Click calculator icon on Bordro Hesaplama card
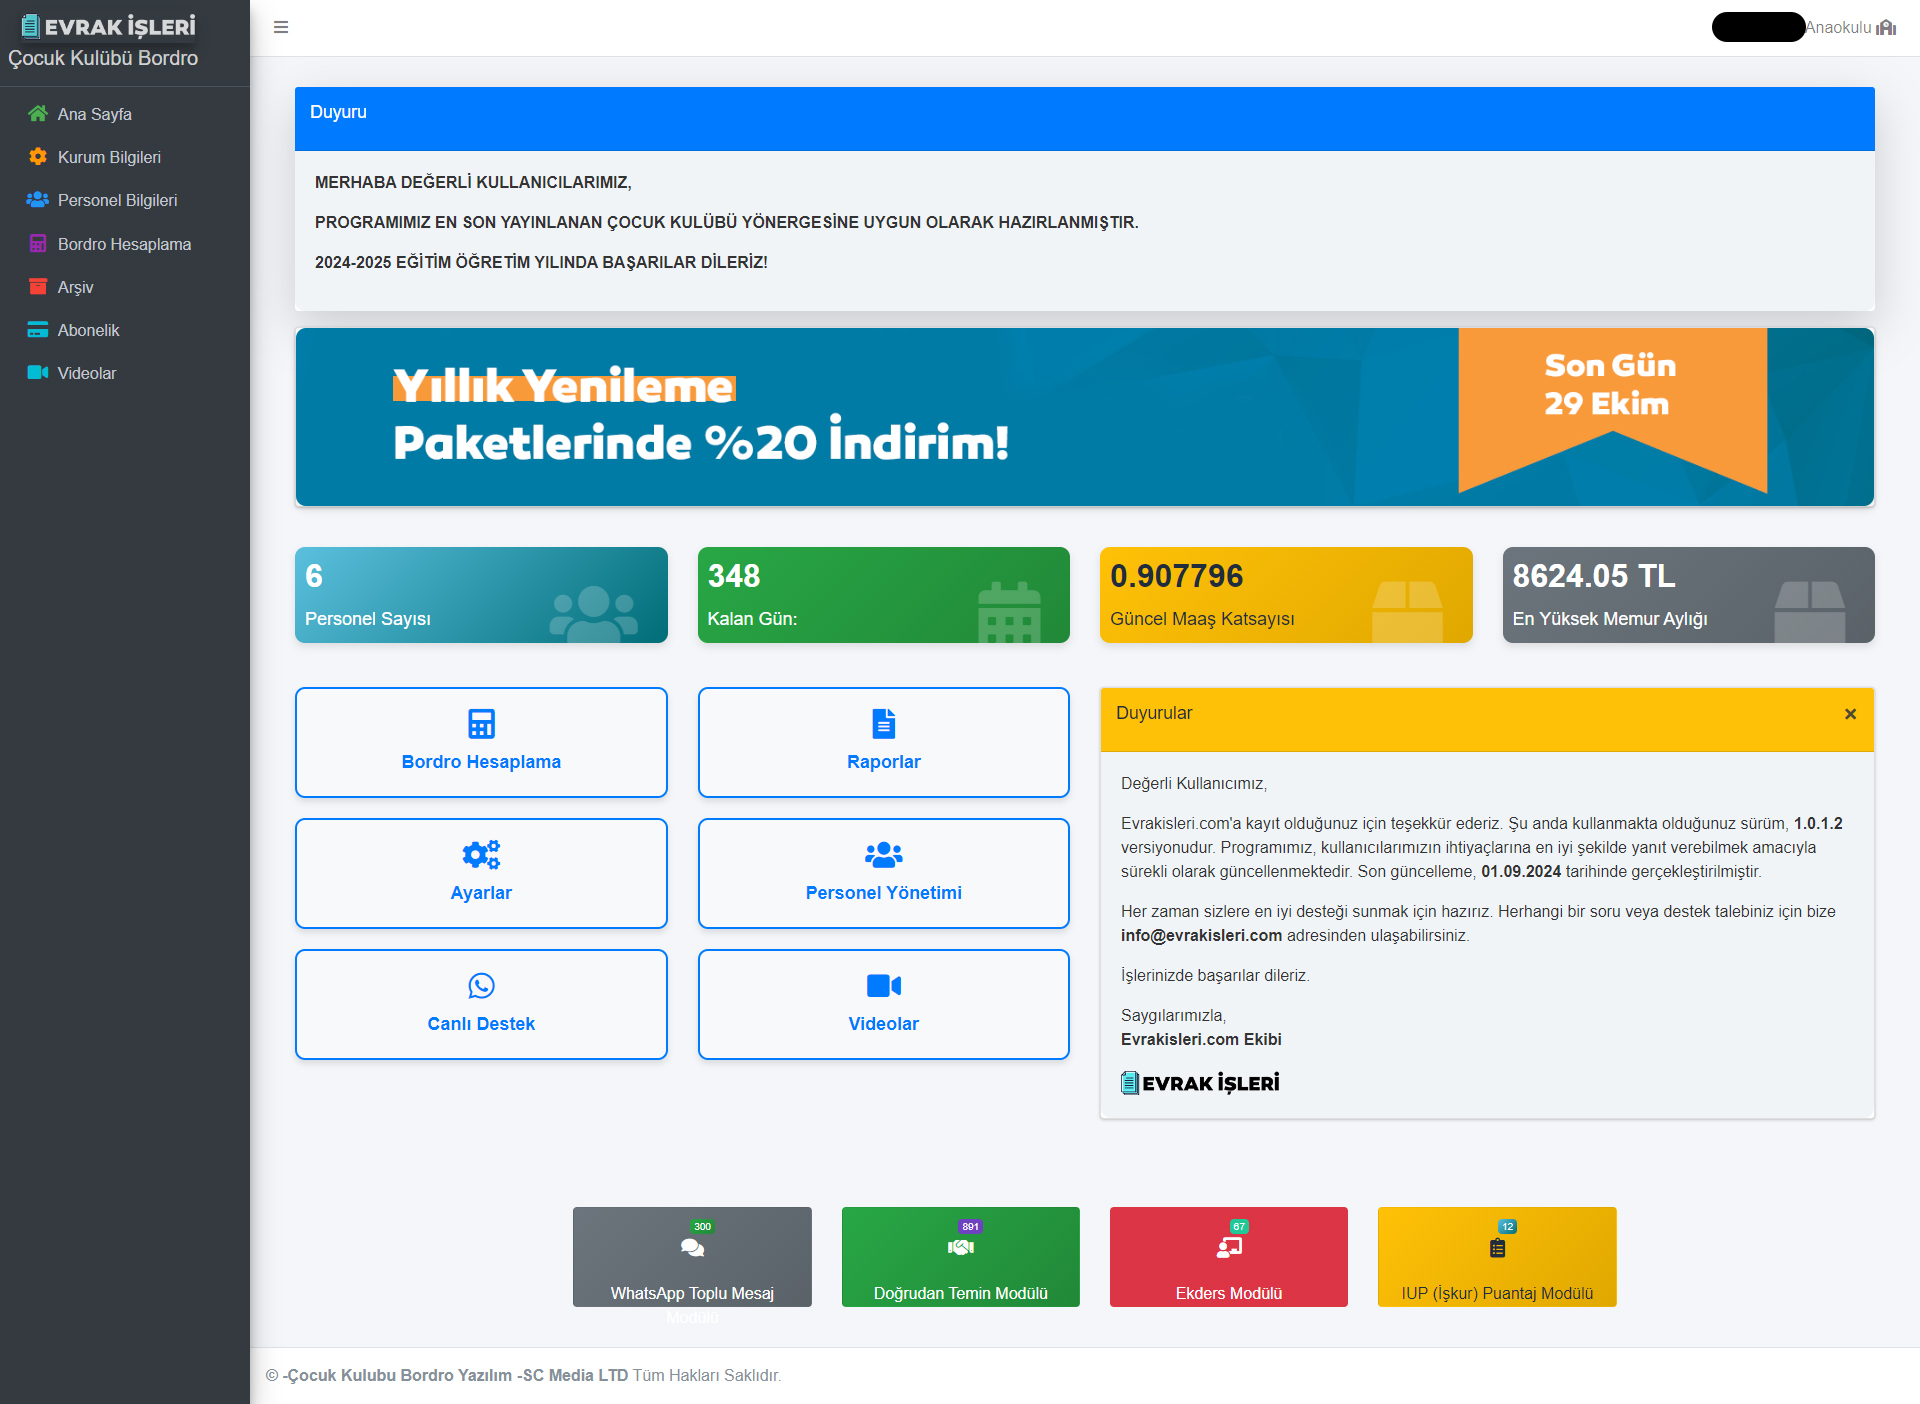Image resolution: width=1920 pixels, height=1404 pixels. [x=481, y=724]
